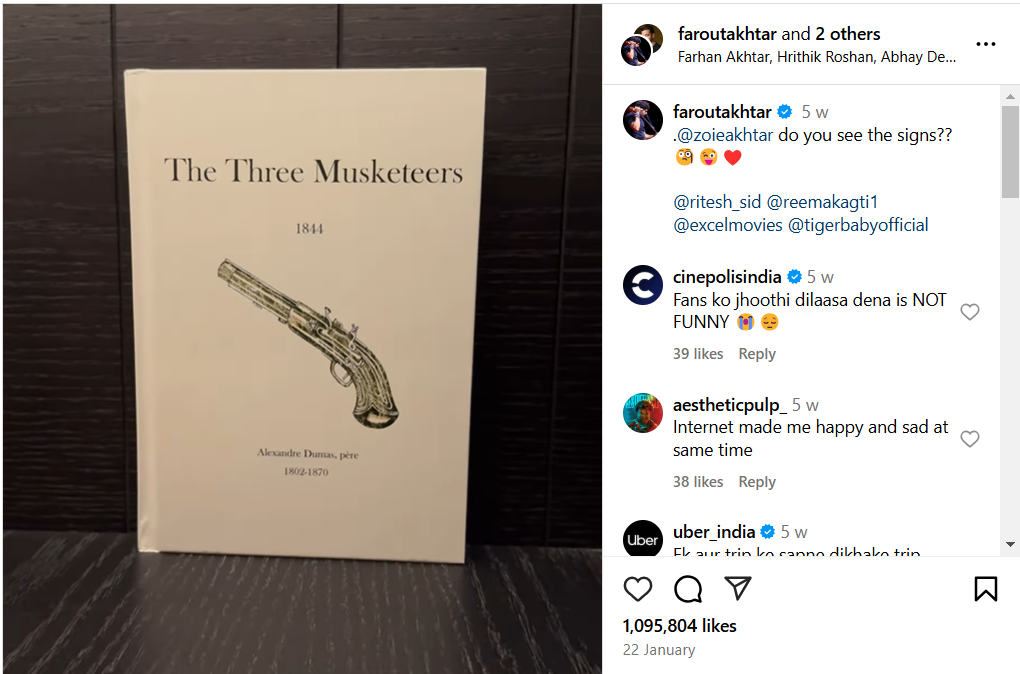
Task: Reply to the aestheticpulp_ comment
Action: tap(757, 482)
